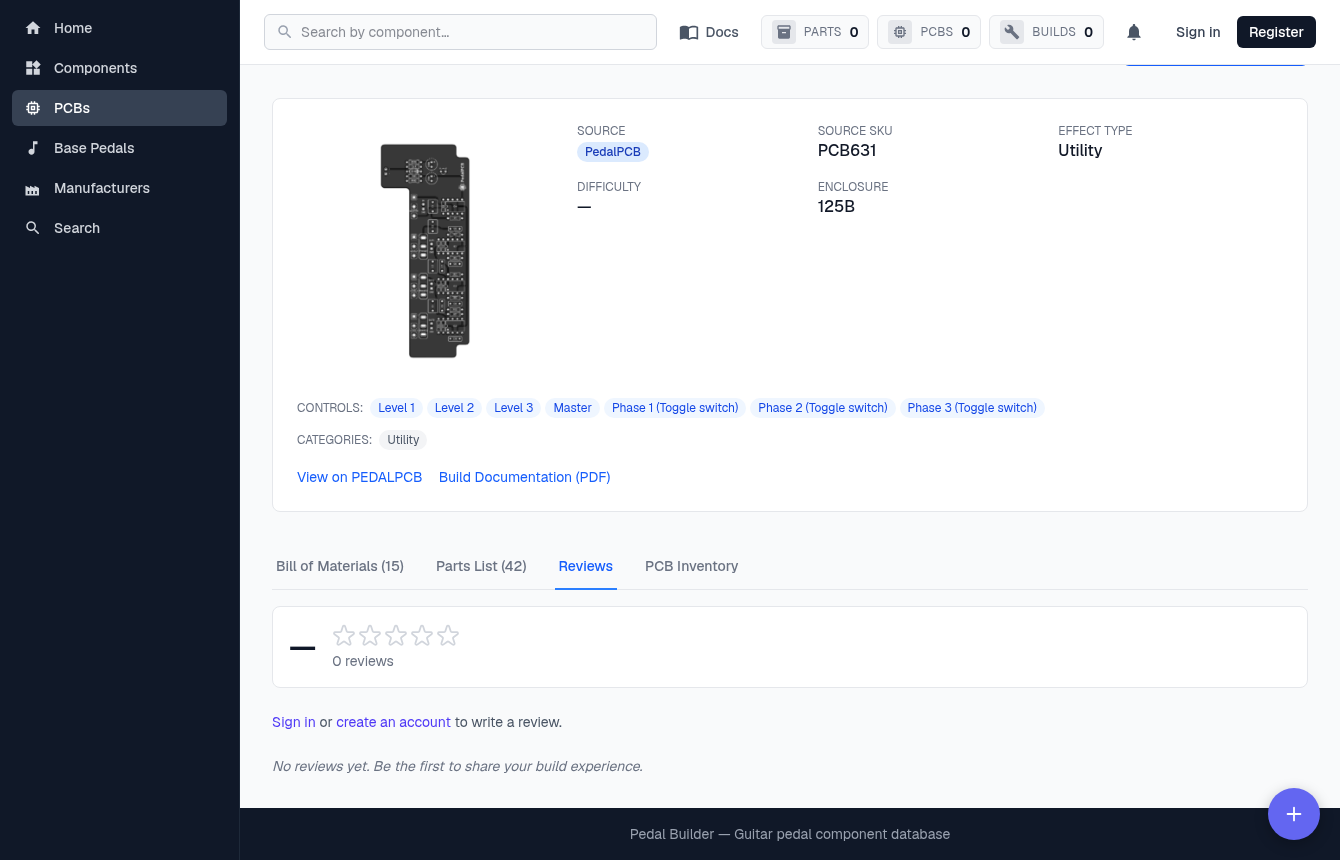Click the Parts archive box icon
The width and height of the screenshot is (1340, 860).
pos(784,32)
